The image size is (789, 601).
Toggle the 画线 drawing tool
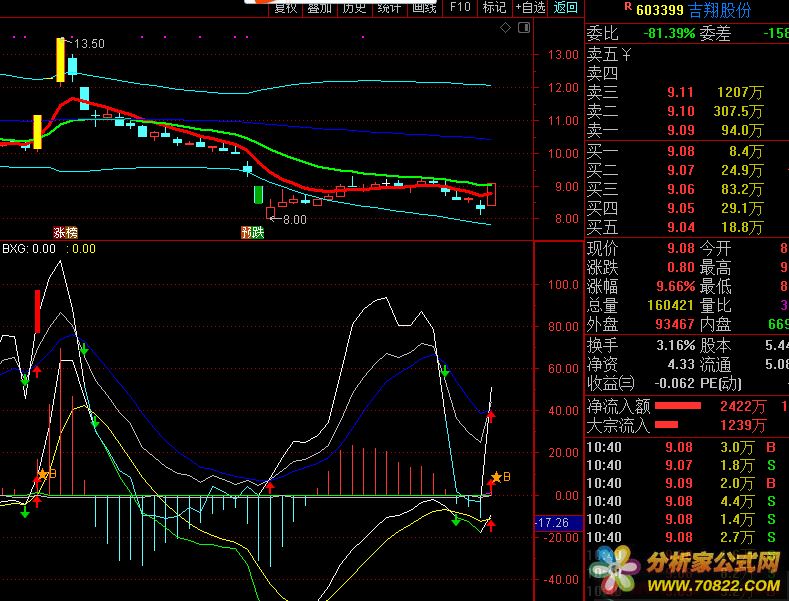coord(424,7)
